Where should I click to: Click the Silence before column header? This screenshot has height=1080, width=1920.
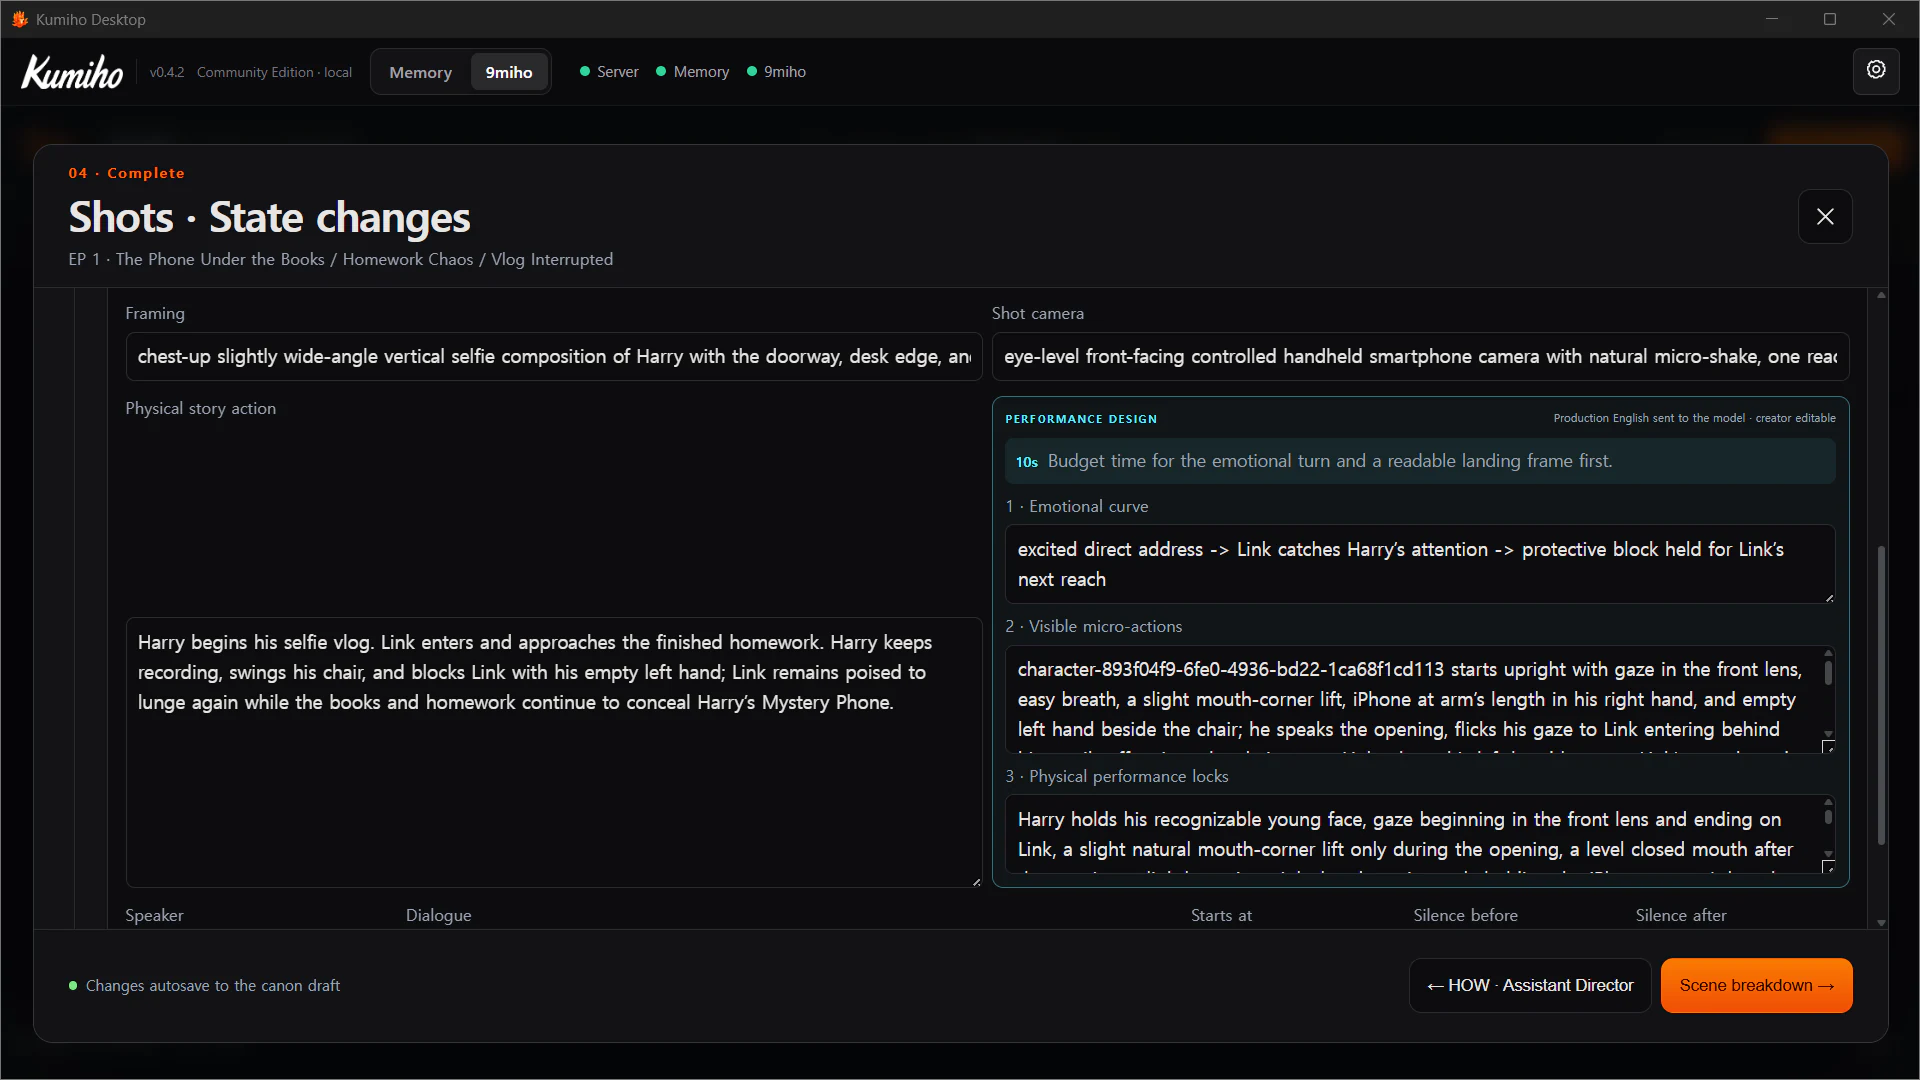[x=1465, y=915]
